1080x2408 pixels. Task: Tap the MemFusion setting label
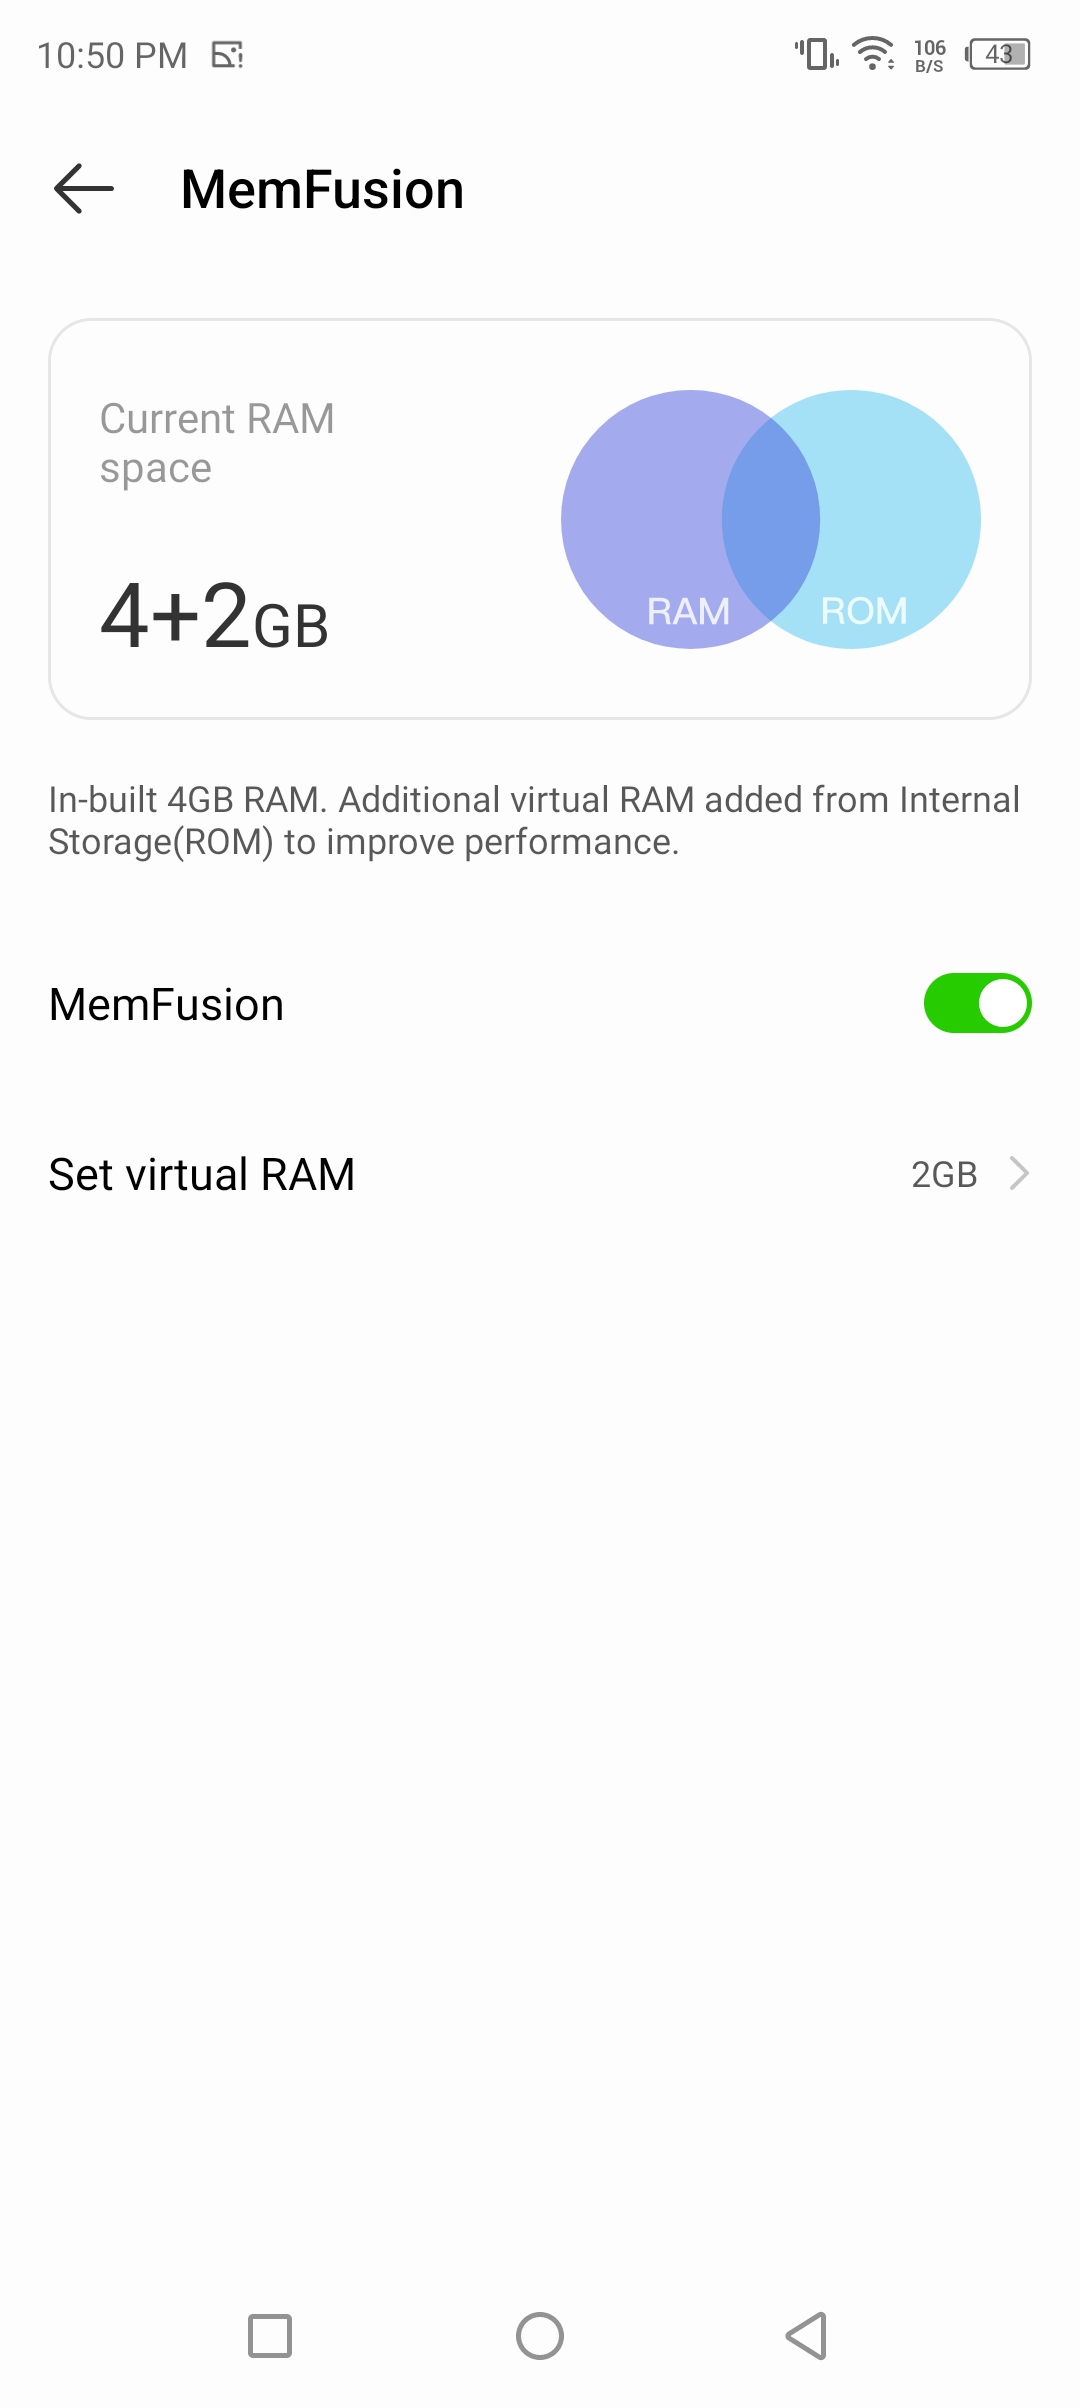click(167, 1004)
